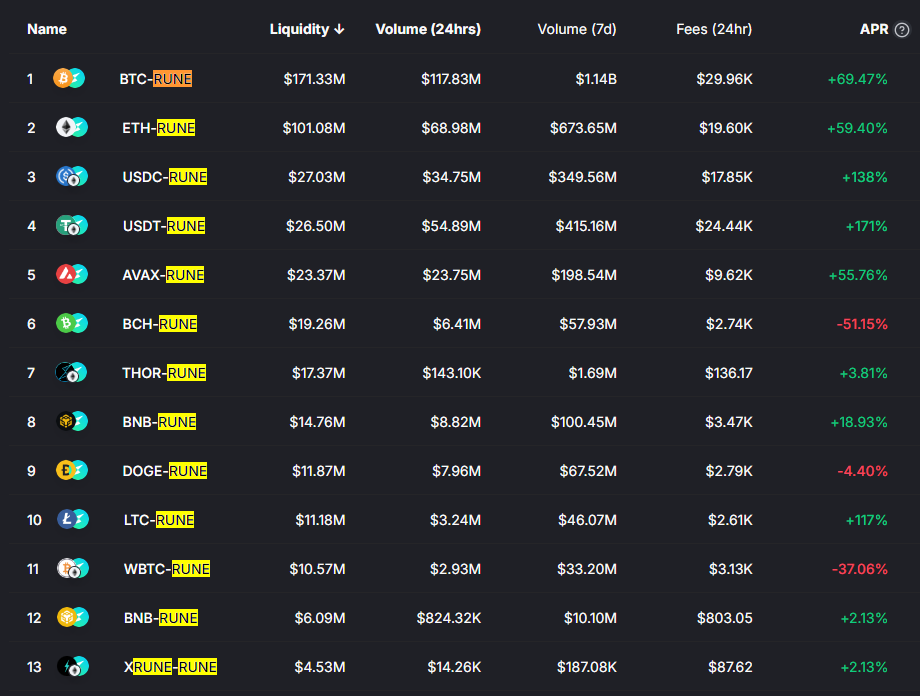Select the BNB-RUNE row ranked 8
This screenshot has width=920, height=696.
click(x=460, y=421)
